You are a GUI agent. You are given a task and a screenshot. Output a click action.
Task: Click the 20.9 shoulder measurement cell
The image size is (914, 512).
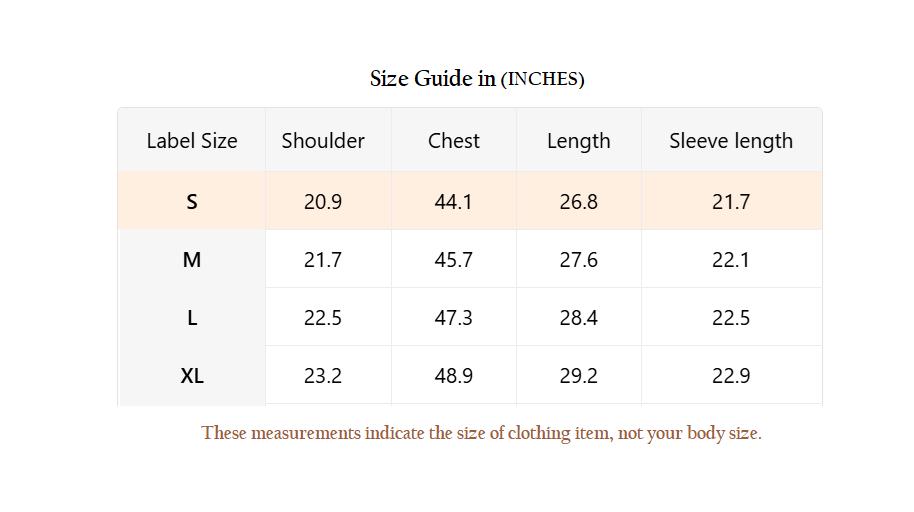[323, 202]
